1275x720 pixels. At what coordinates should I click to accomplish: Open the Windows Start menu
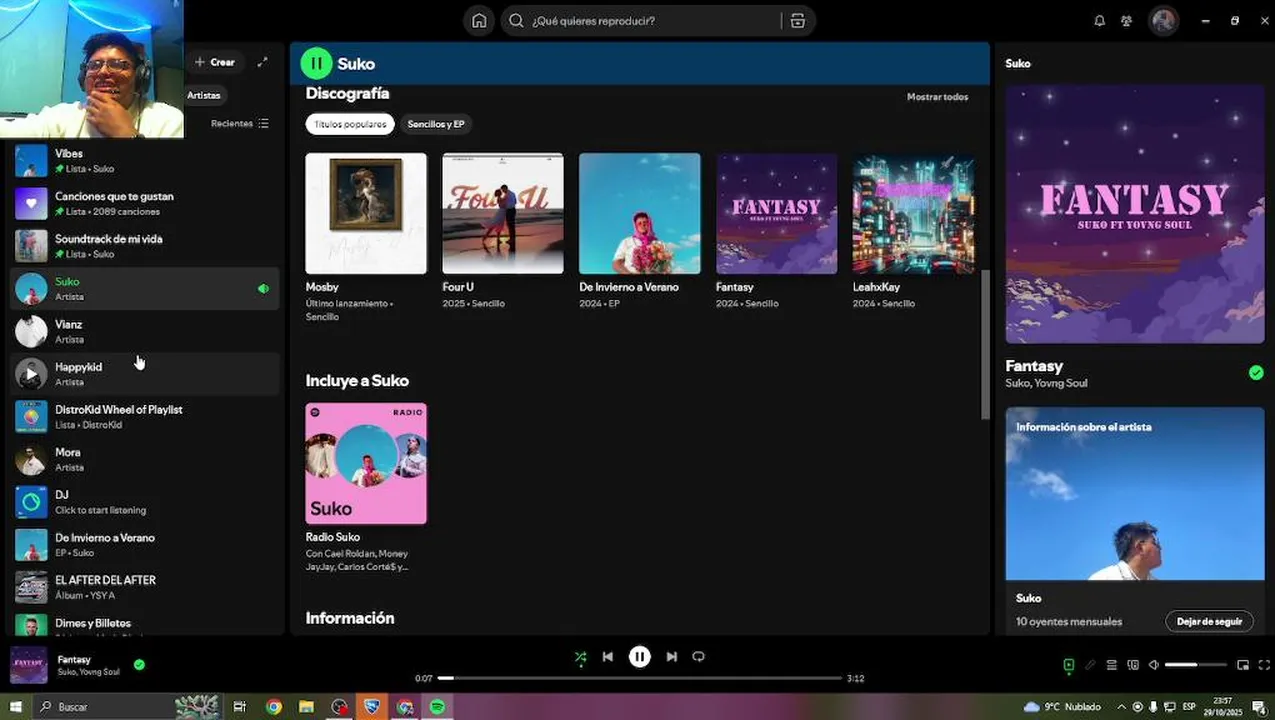[15, 707]
